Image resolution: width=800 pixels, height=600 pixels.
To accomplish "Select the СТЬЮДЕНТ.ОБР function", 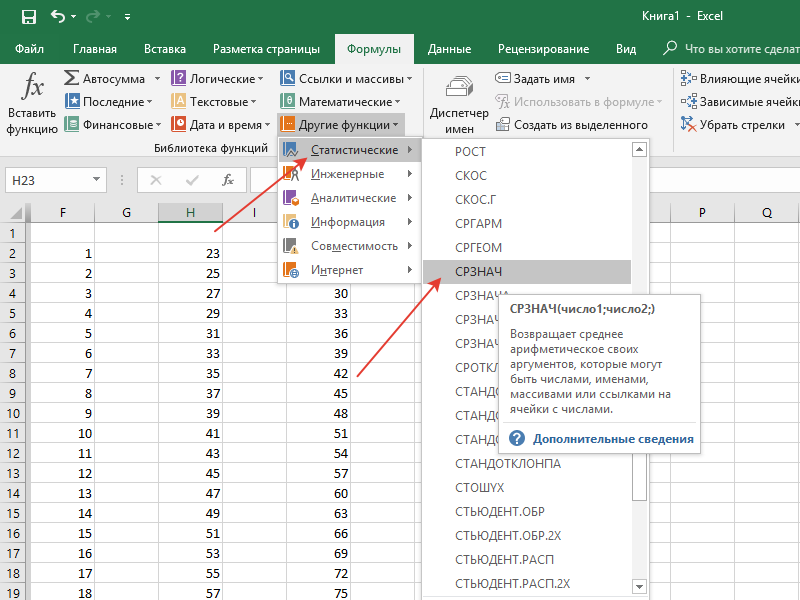I will pos(527,512).
